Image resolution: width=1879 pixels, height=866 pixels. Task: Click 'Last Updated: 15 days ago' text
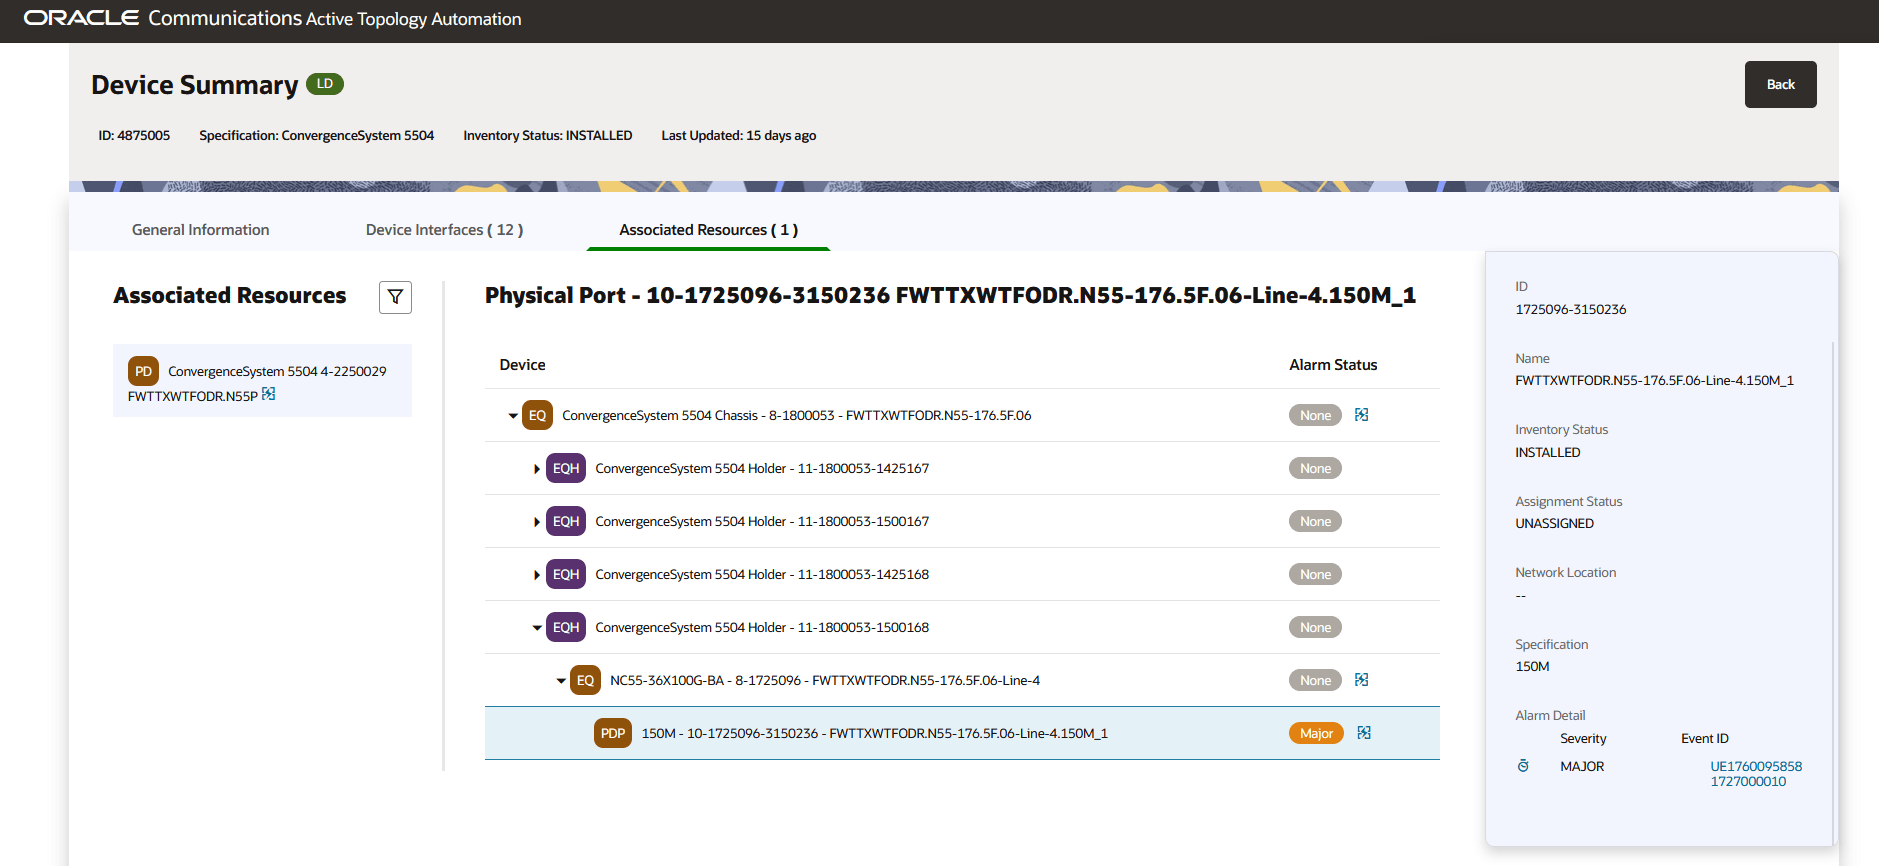tap(738, 135)
